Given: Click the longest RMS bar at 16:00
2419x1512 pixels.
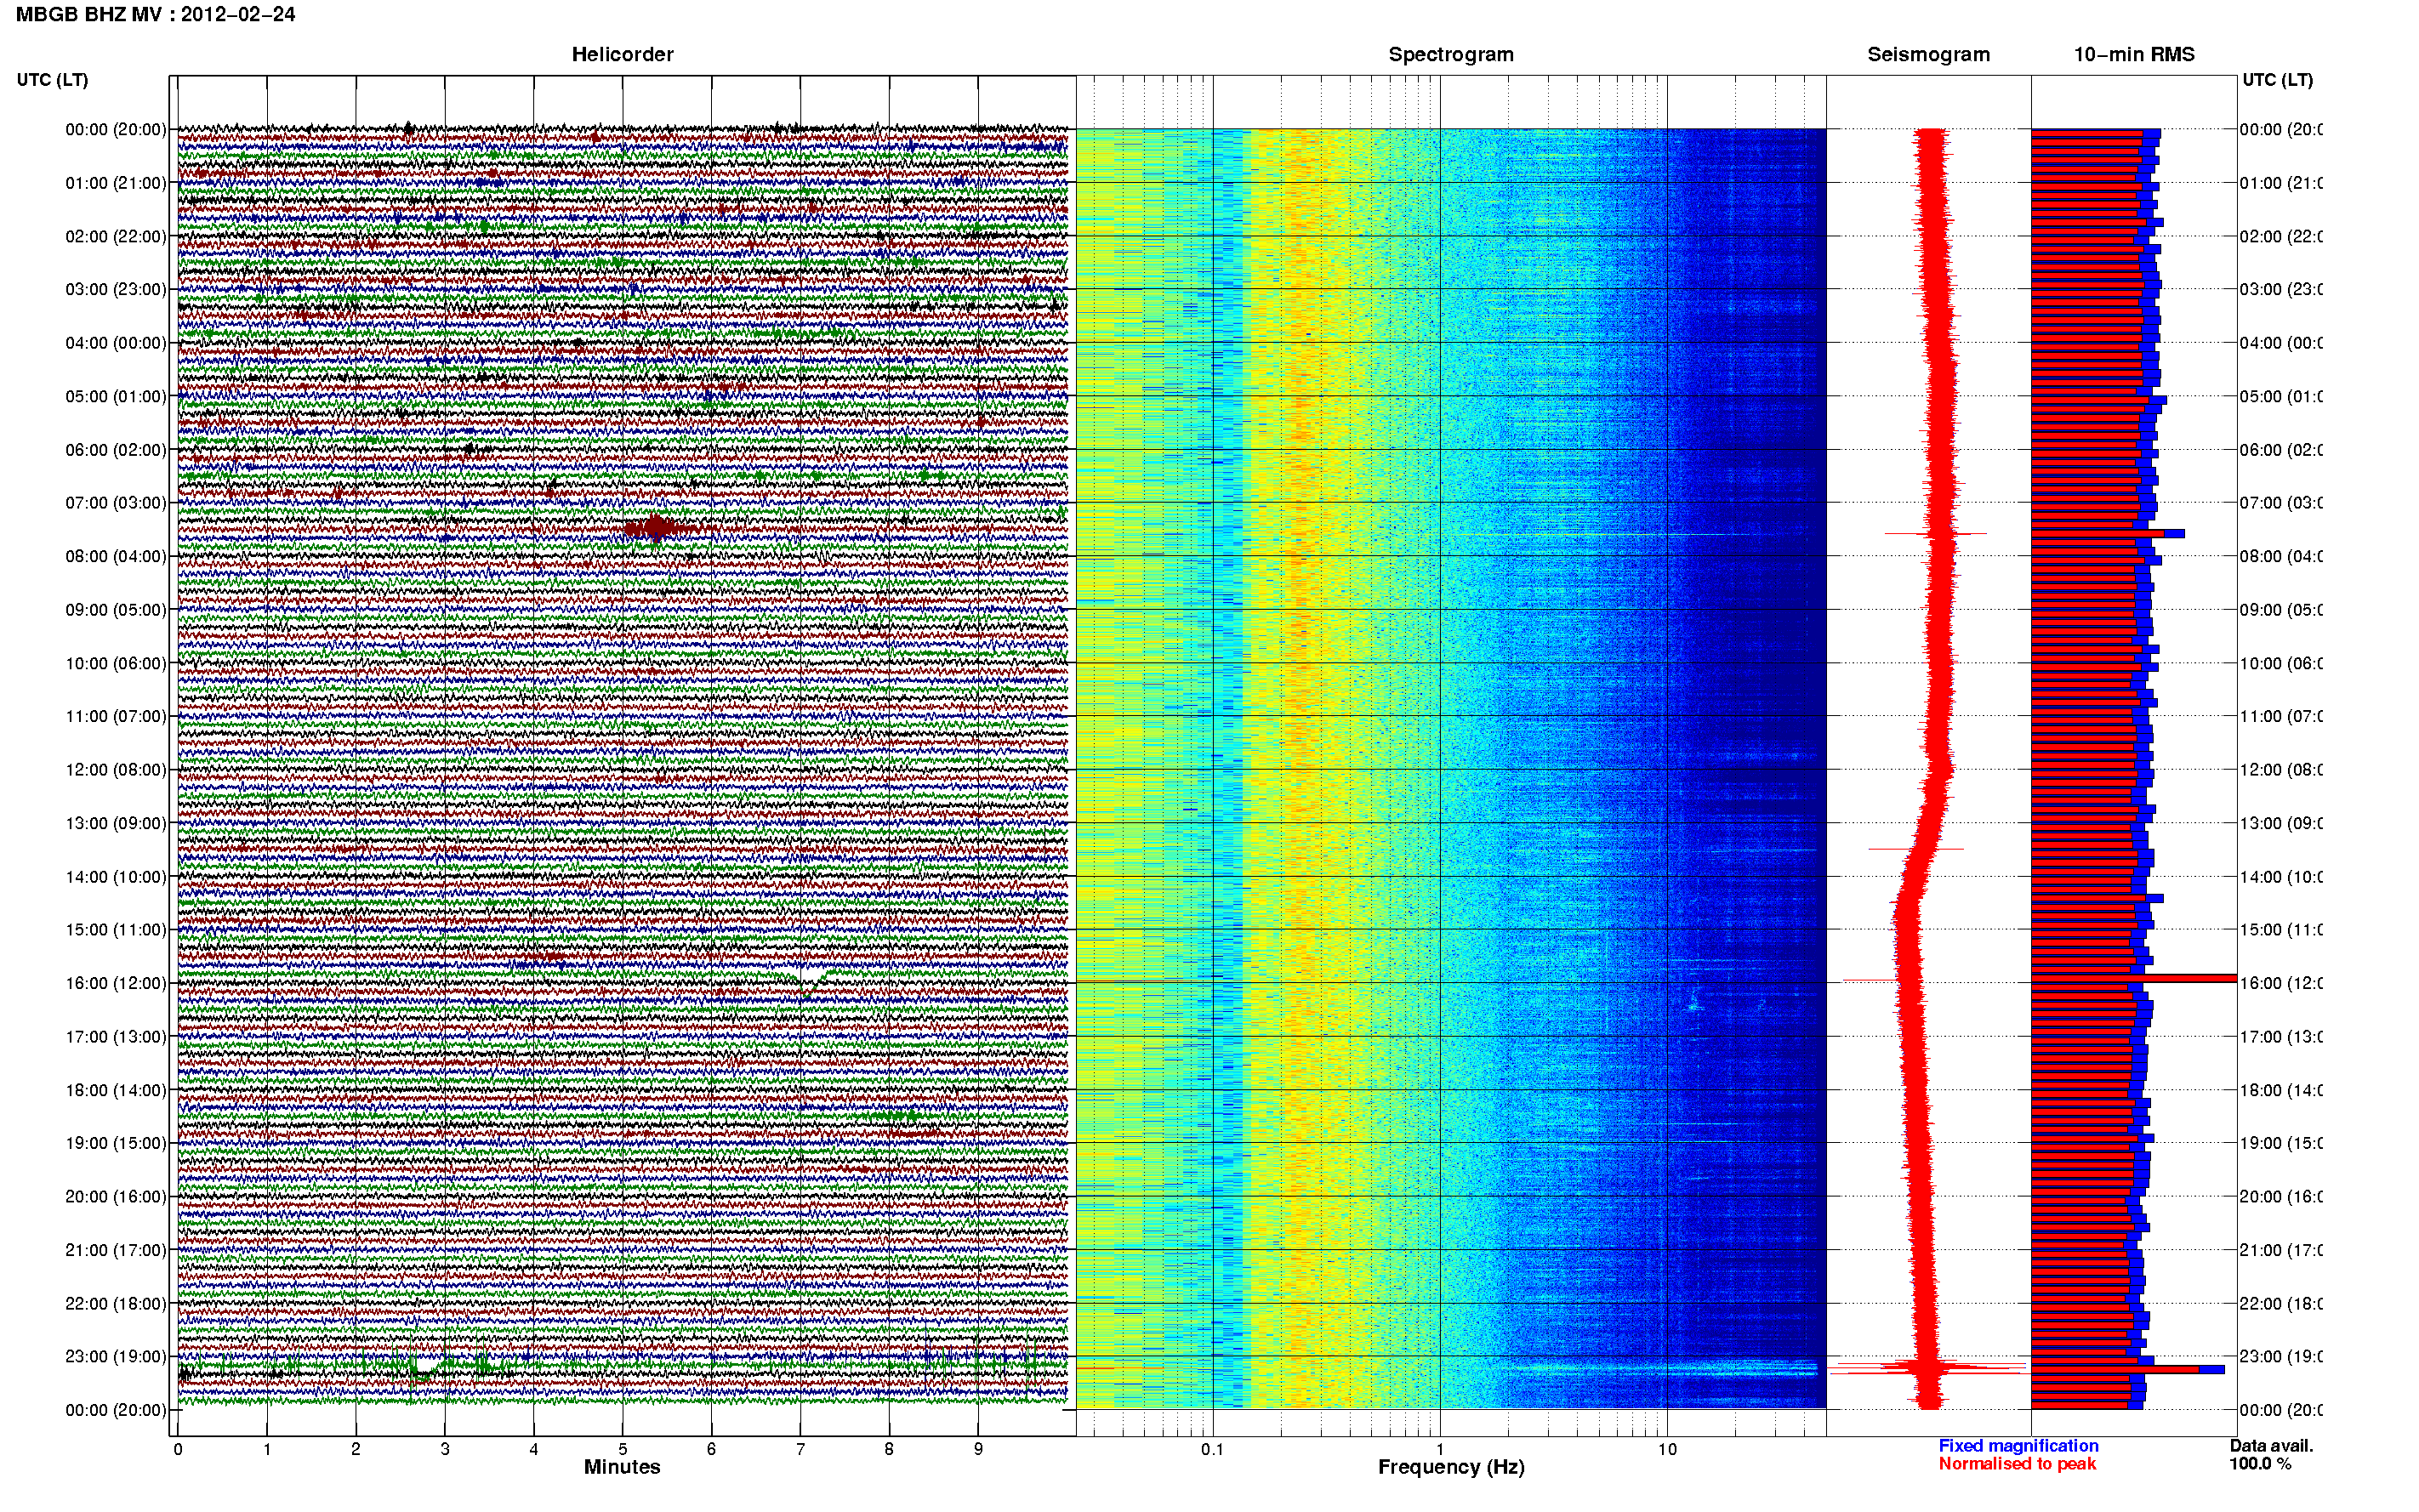Looking at the screenshot, I should (2133, 978).
